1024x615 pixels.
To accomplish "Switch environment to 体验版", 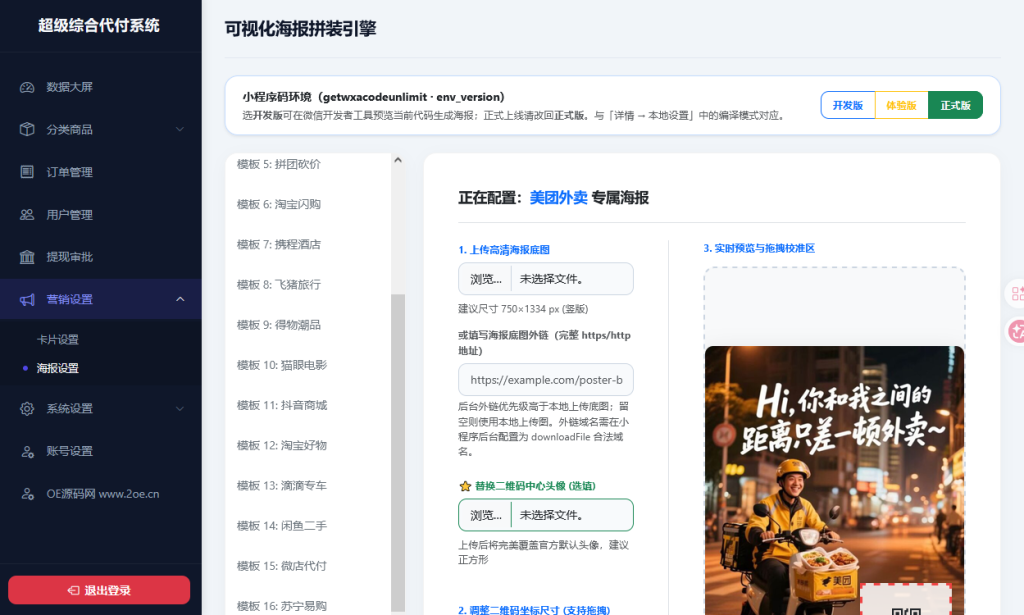I will tap(901, 105).
